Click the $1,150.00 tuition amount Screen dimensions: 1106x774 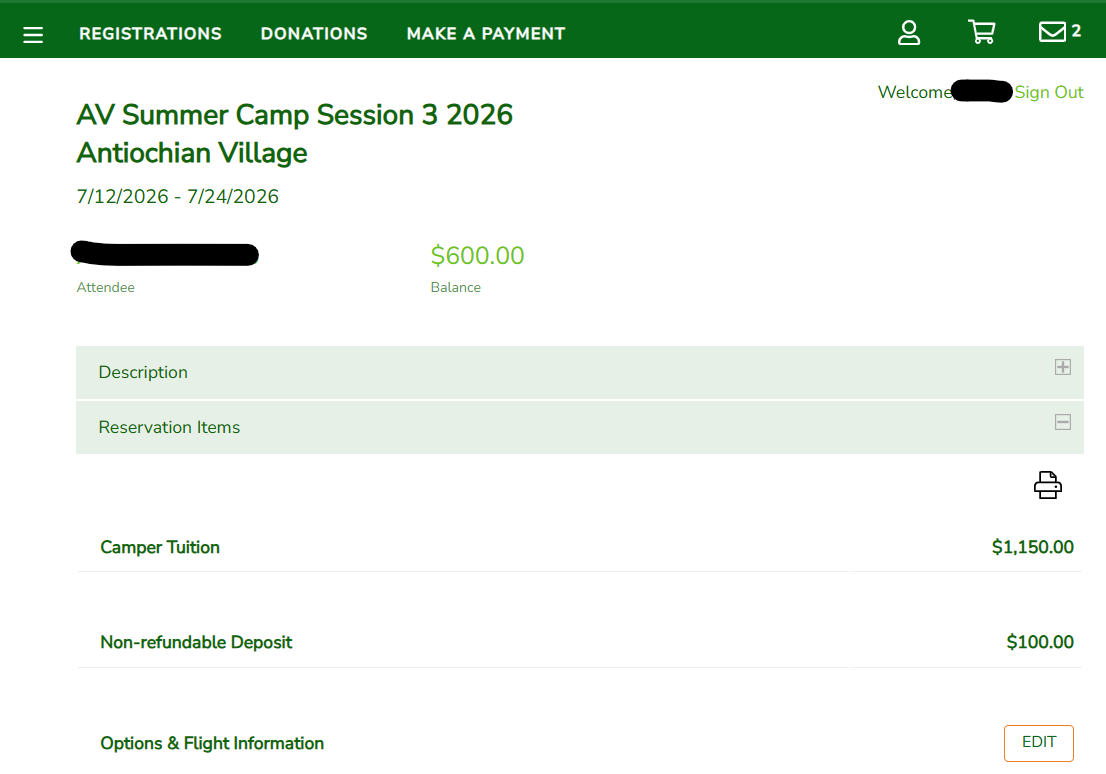pyautogui.click(x=1032, y=547)
